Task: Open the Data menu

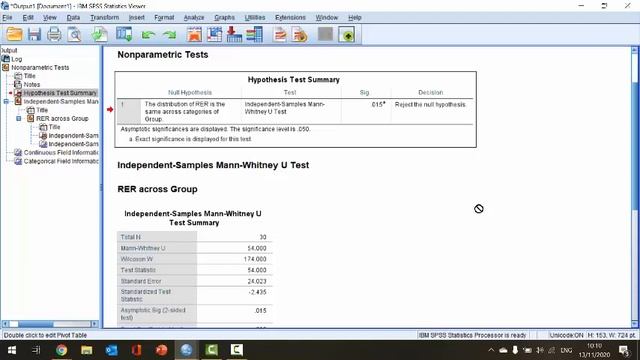Action: click(73, 18)
